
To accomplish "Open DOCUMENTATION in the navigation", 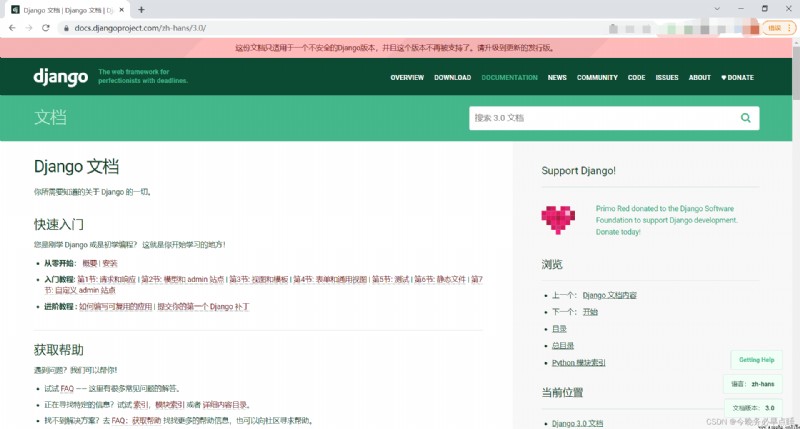I will 510,78.
